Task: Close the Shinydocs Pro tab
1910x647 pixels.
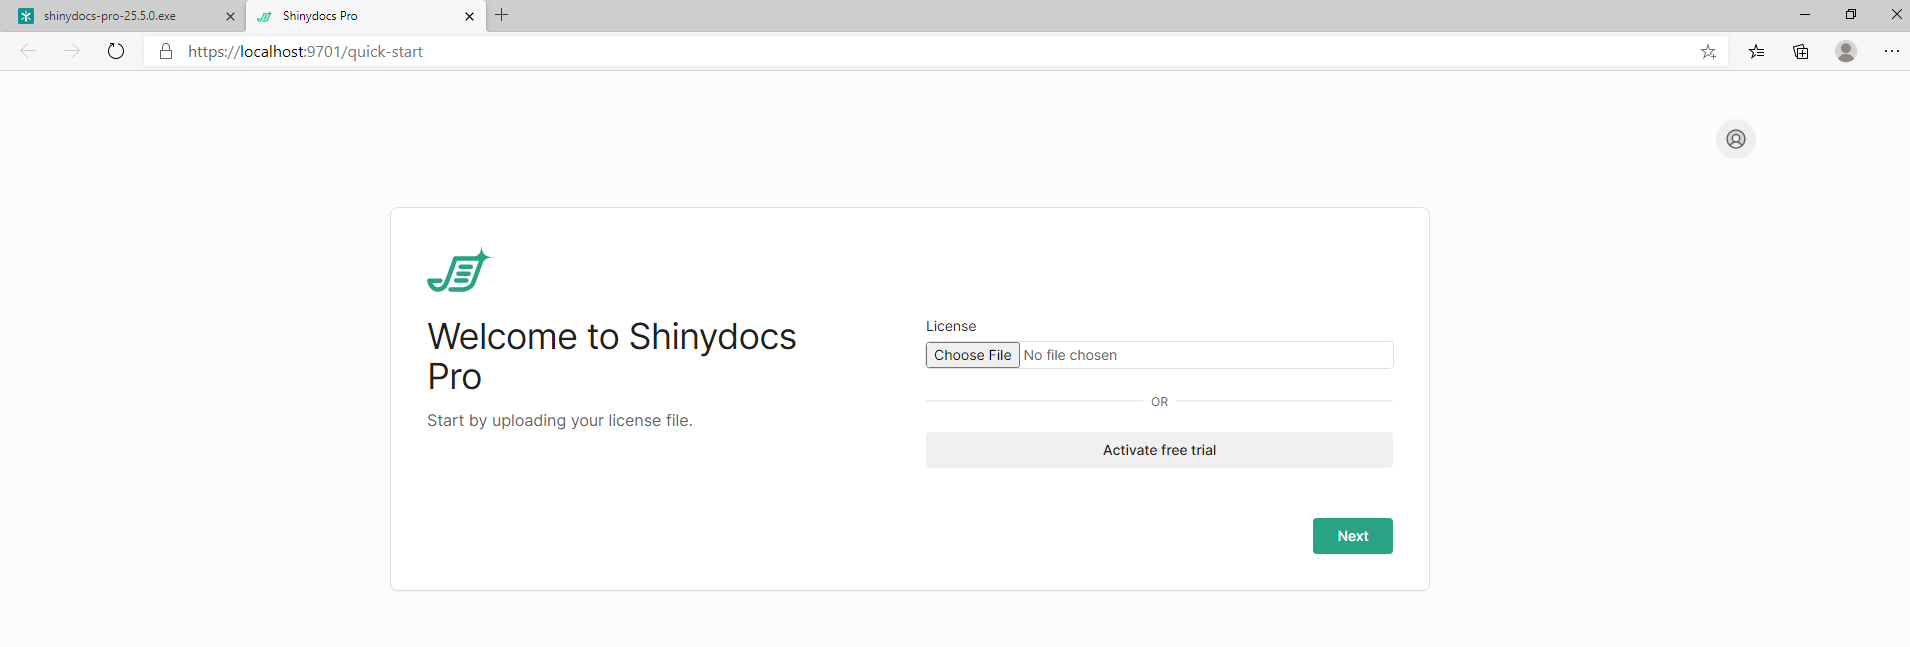Action: pos(469,16)
